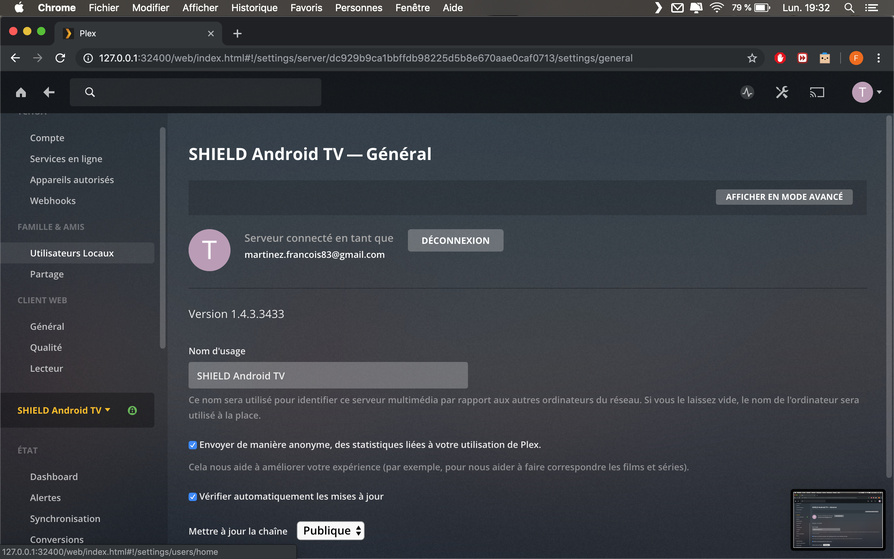Bookmark page with the star icon
Screen dimensions: 894x559
pyautogui.click(x=752, y=58)
